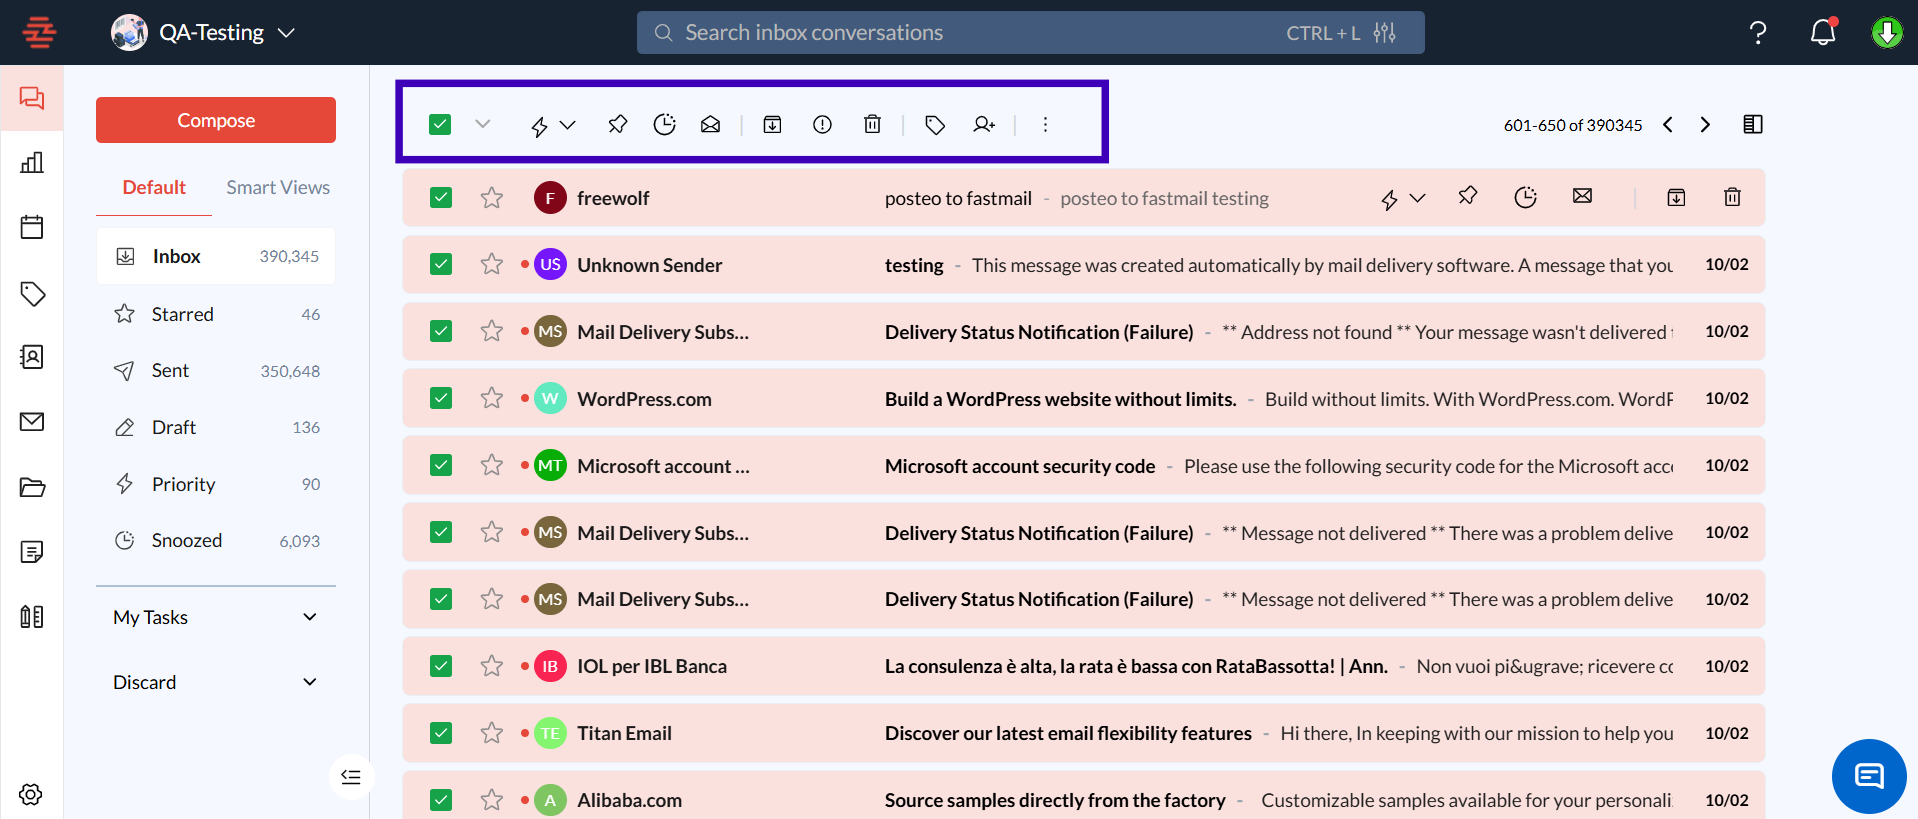Uncheck the select-all checkbox
This screenshot has width=1918, height=819.
(440, 124)
